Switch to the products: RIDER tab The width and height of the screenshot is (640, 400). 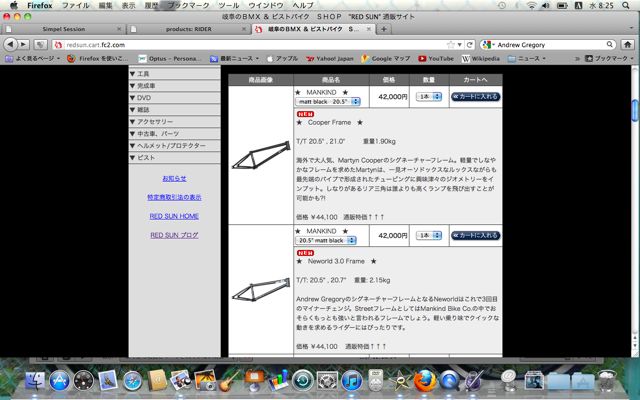pos(189,29)
